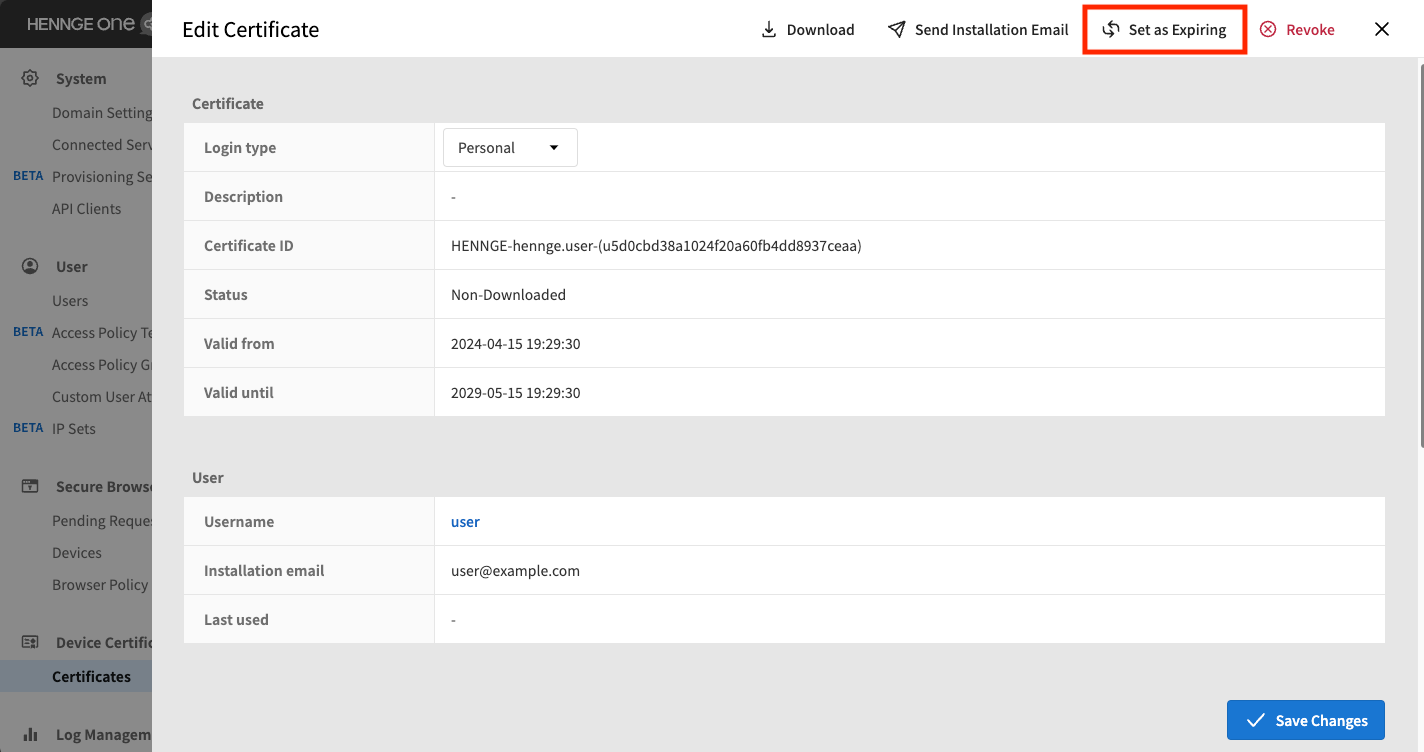This screenshot has height=752, width=1424.
Task: Click the Non-Downloaded status value
Action: (x=508, y=294)
